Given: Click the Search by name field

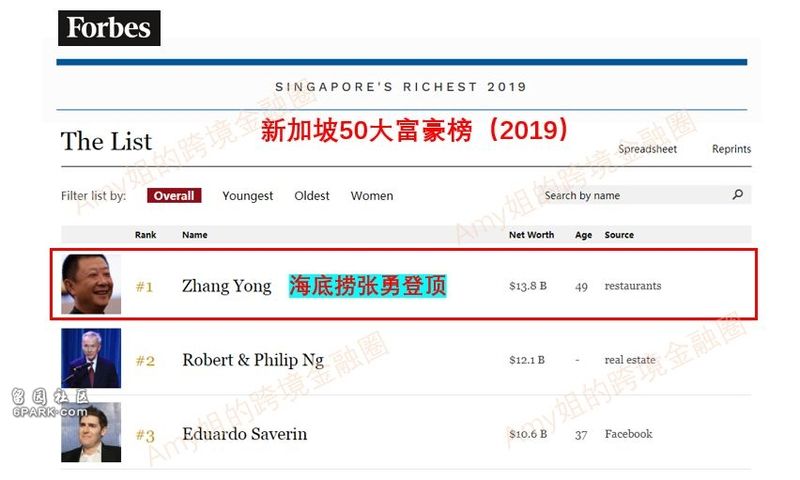Looking at the screenshot, I should coord(646,195).
